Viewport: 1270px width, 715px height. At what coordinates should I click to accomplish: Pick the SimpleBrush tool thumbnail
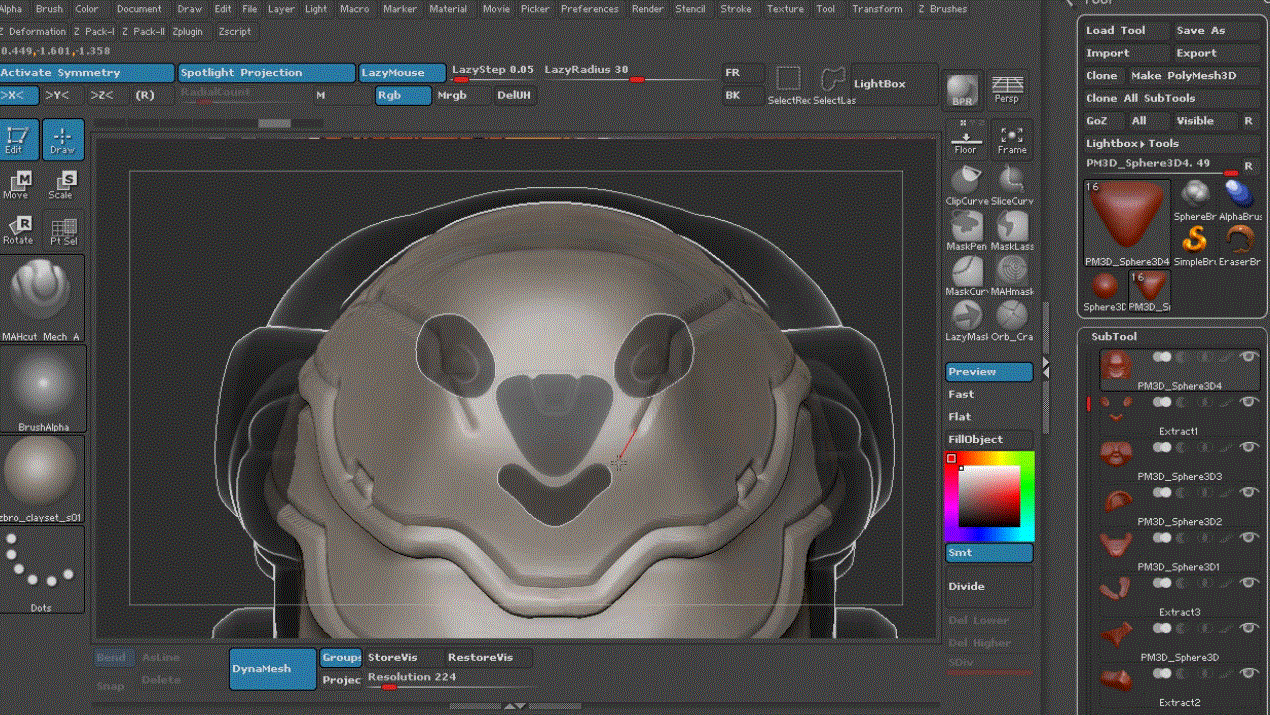point(1194,245)
